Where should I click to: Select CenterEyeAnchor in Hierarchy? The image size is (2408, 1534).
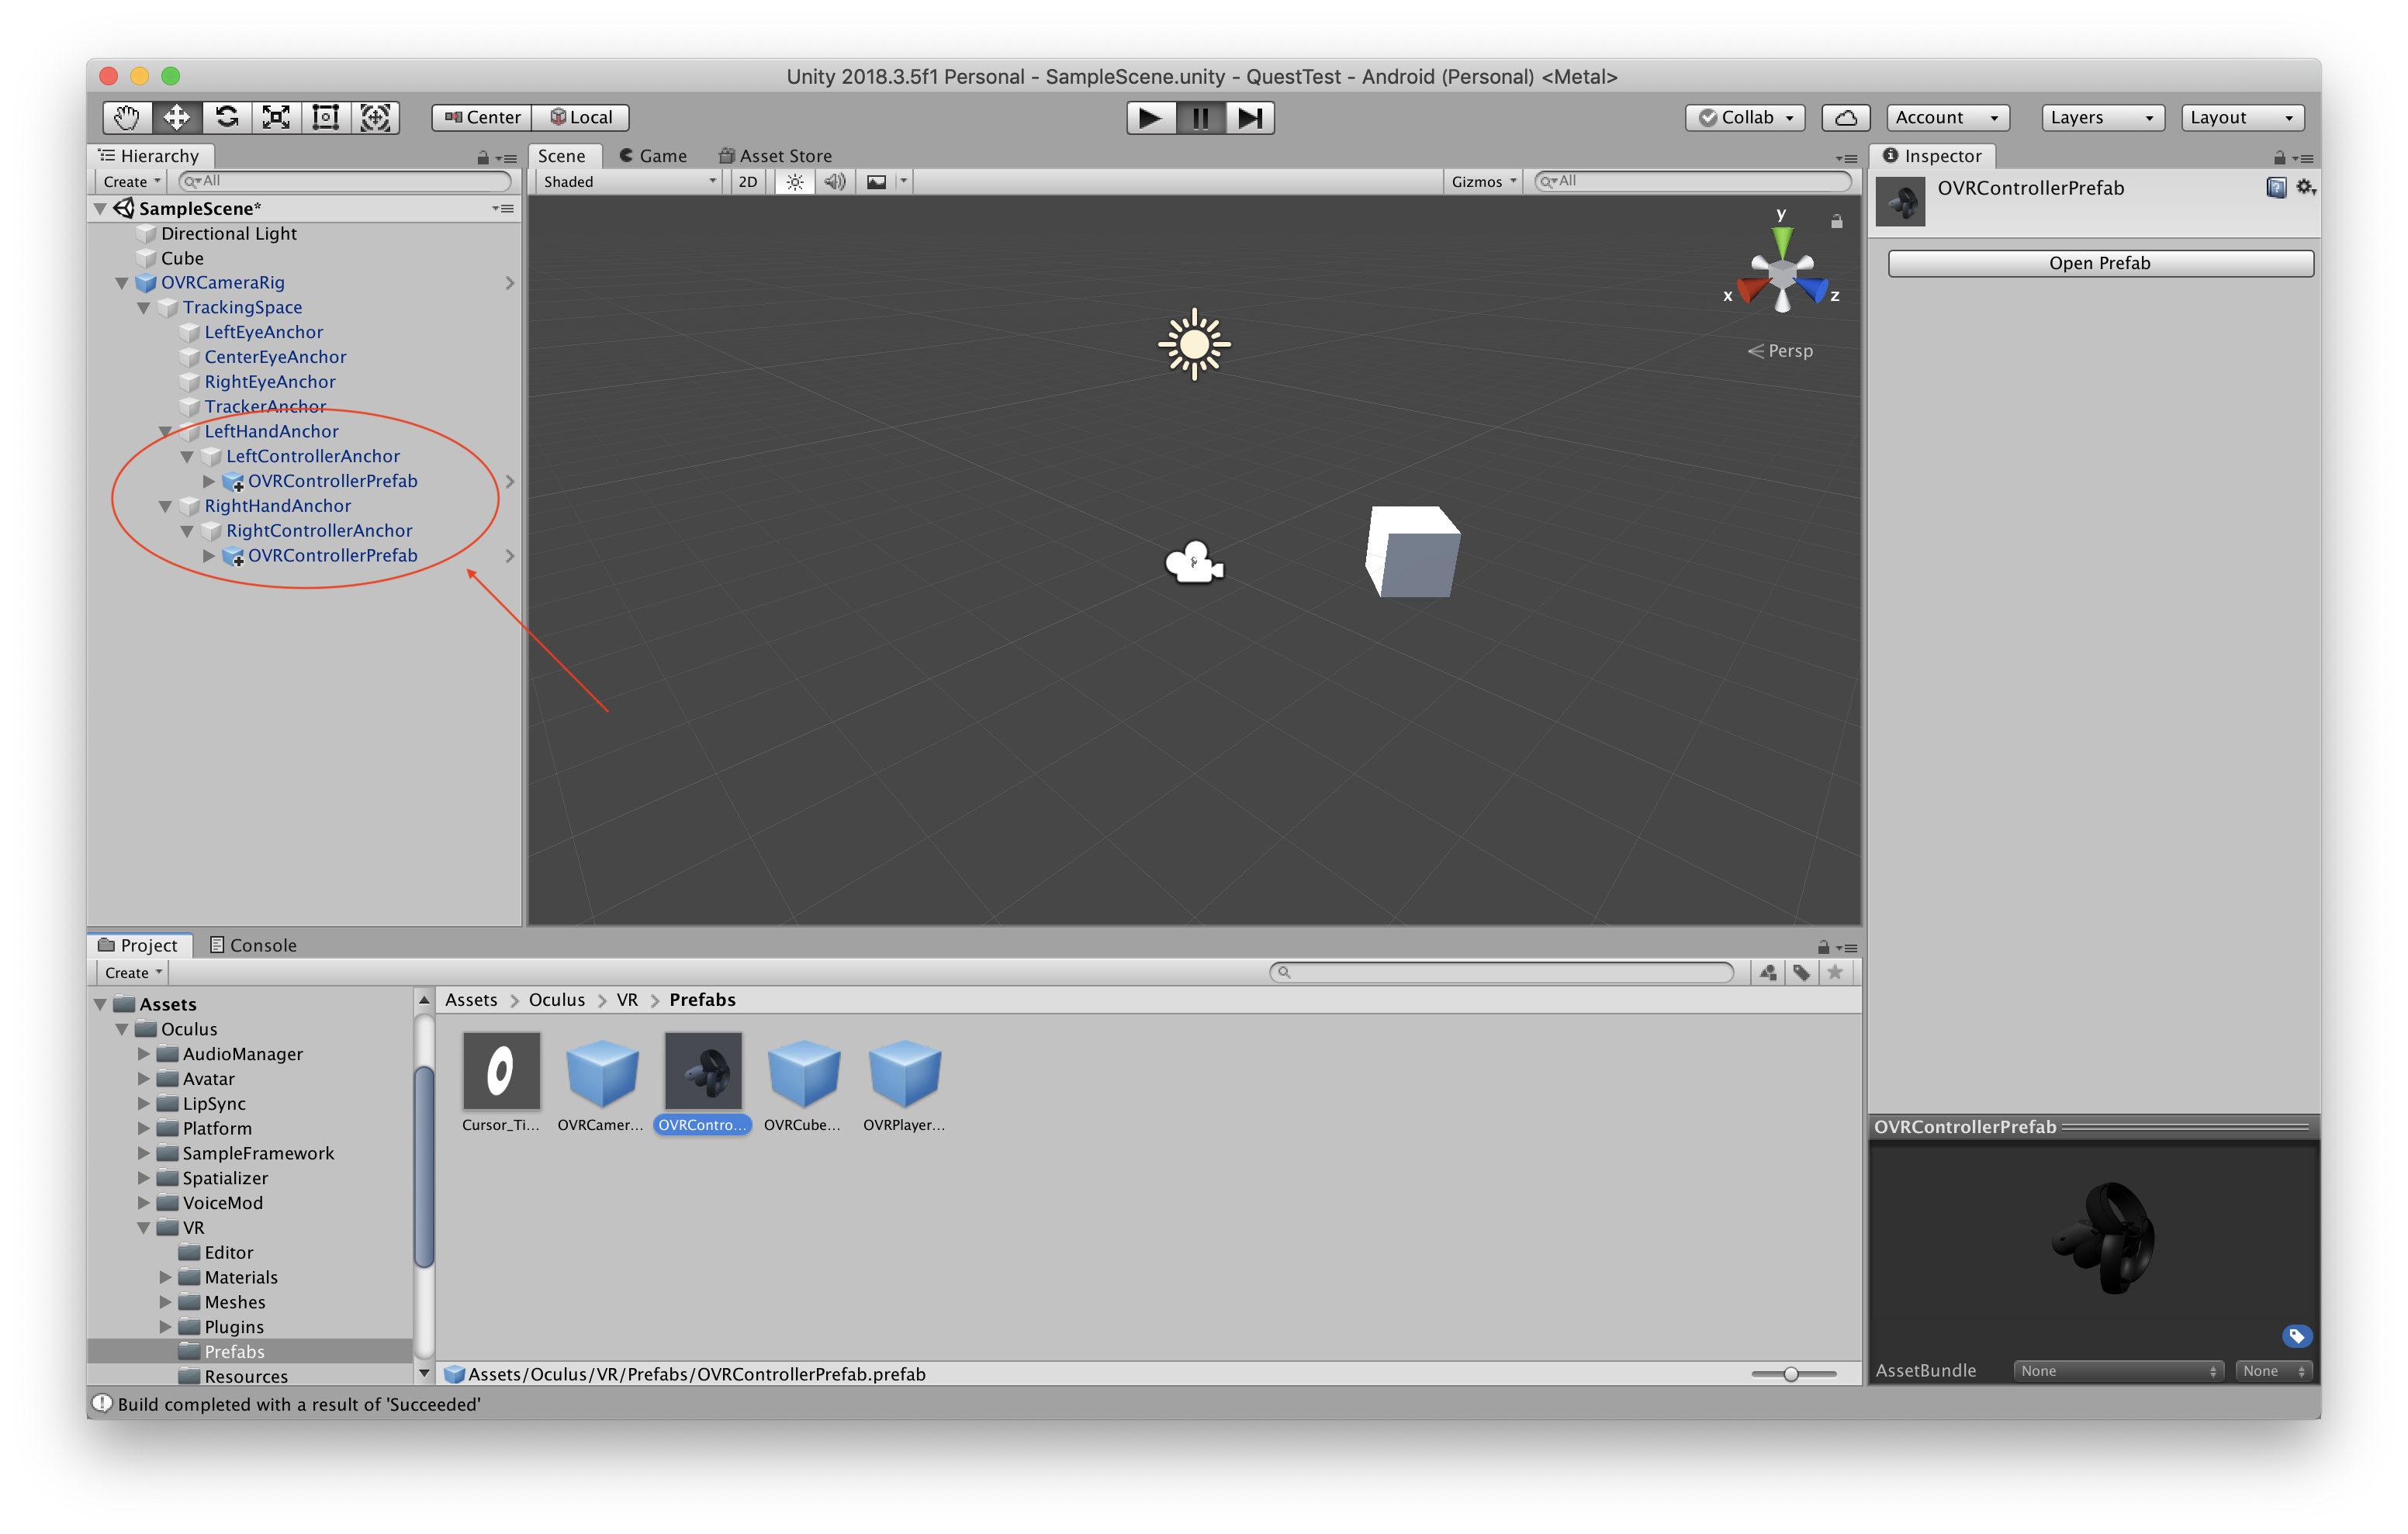(275, 357)
